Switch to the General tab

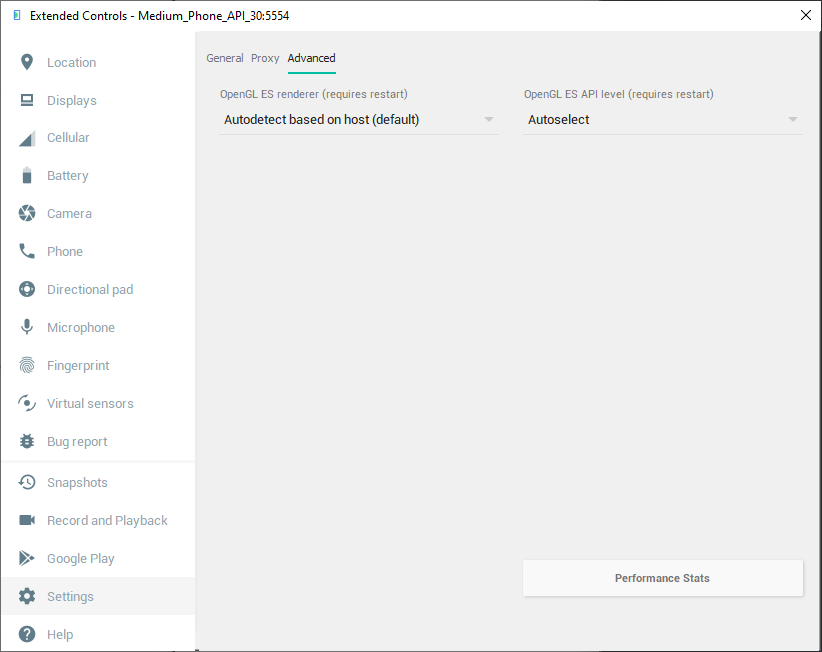[x=225, y=58]
